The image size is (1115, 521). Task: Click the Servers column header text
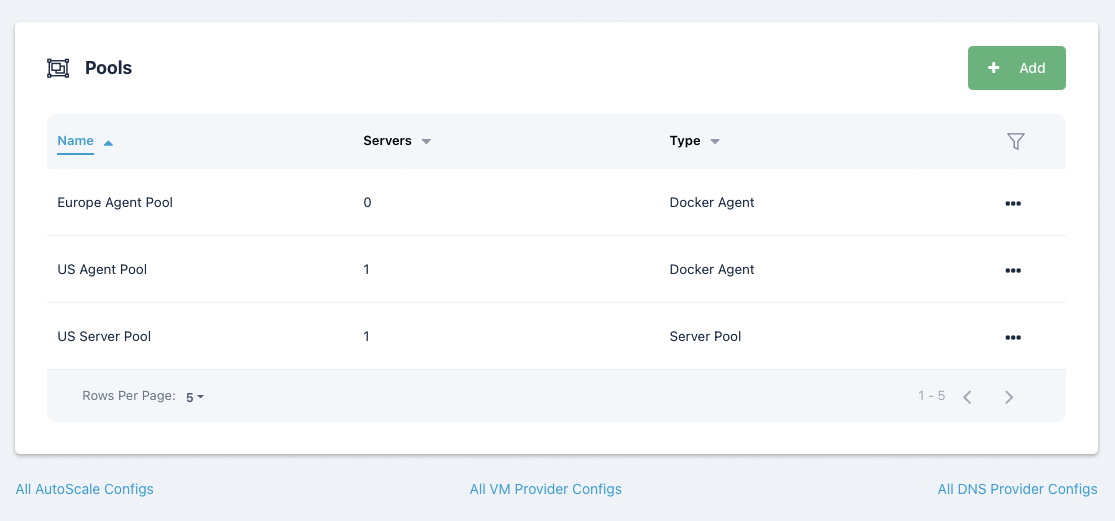[x=387, y=141]
